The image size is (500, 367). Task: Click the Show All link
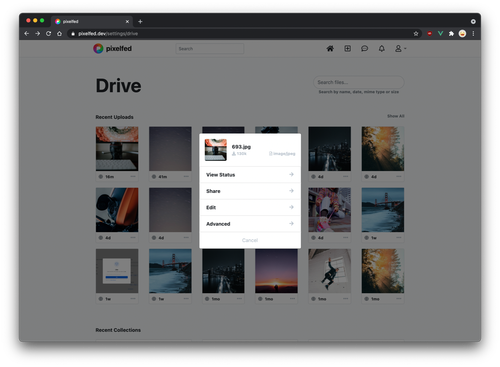click(396, 116)
